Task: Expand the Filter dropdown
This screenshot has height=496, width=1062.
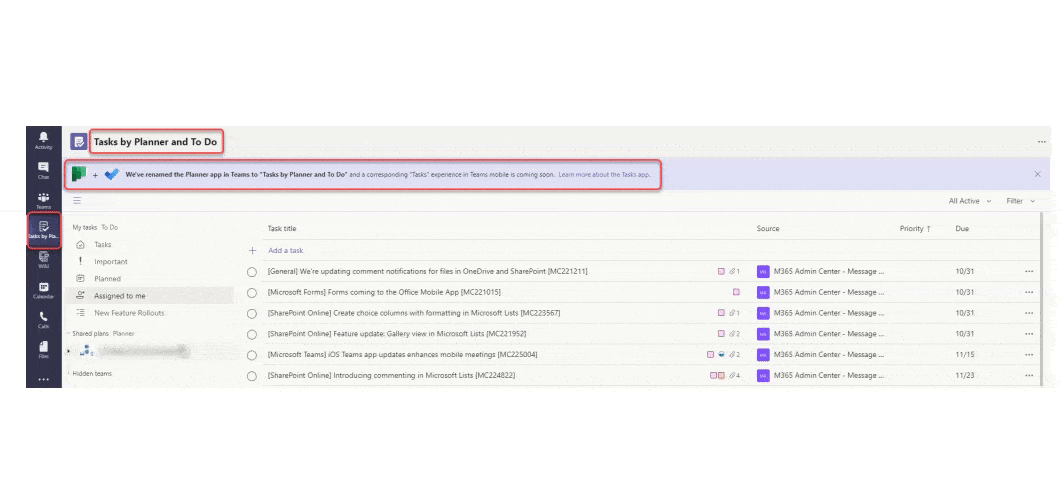Action: point(1020,201)
